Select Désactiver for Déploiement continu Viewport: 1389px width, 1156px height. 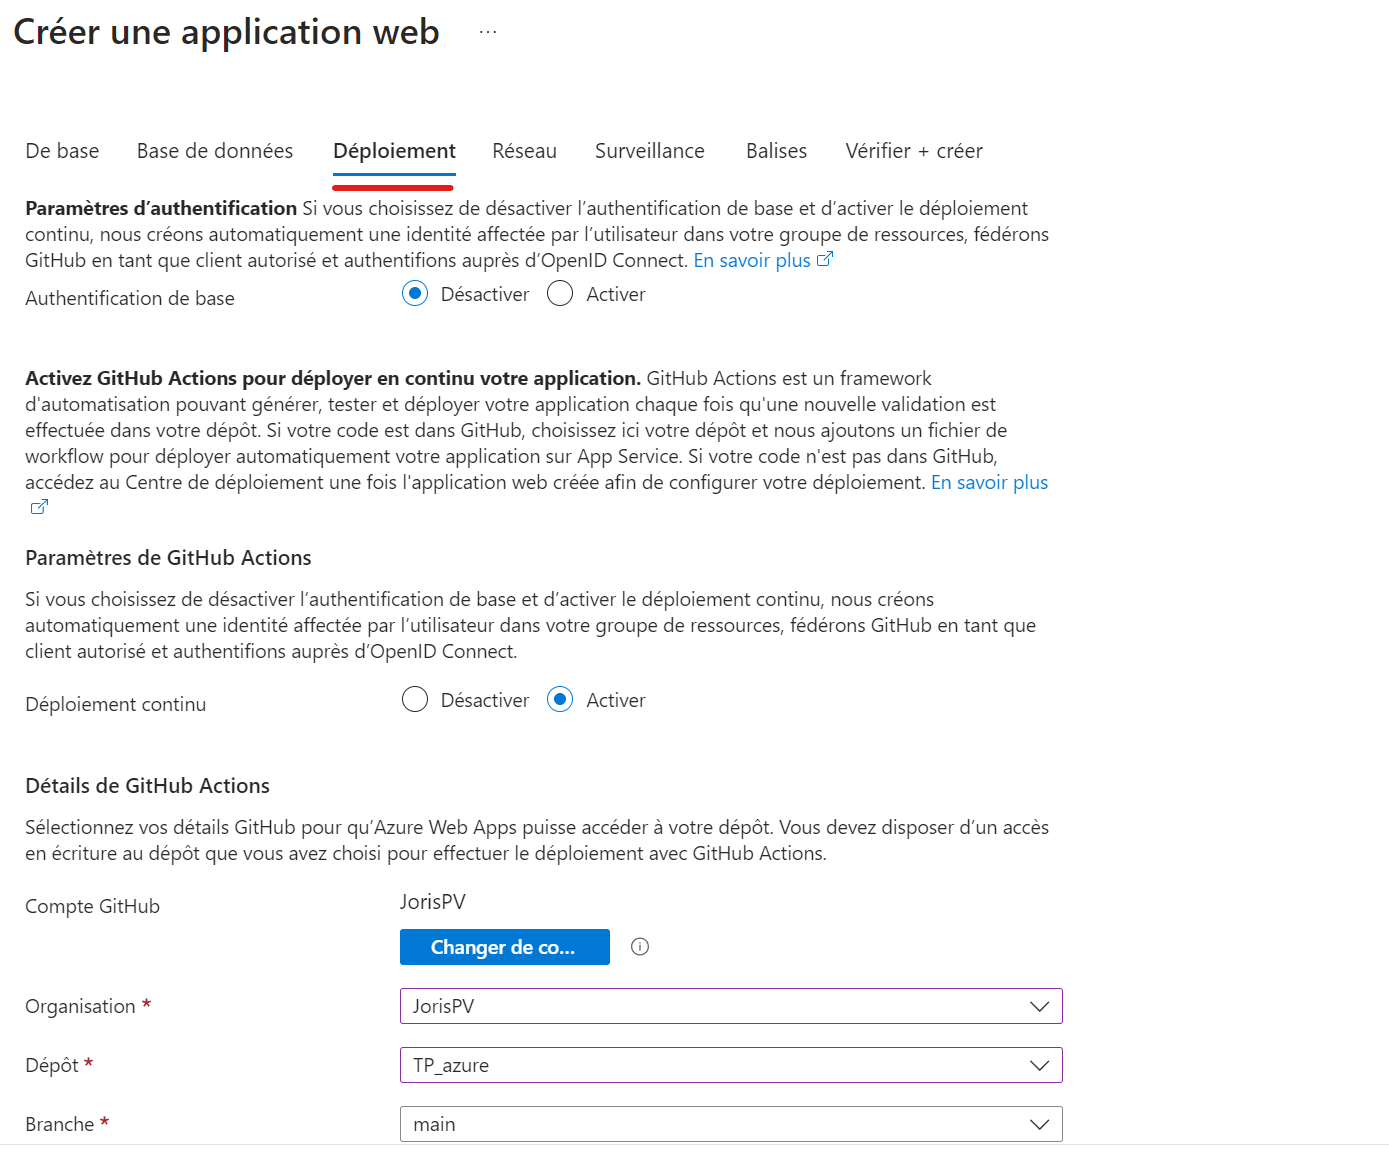(415, 700)
